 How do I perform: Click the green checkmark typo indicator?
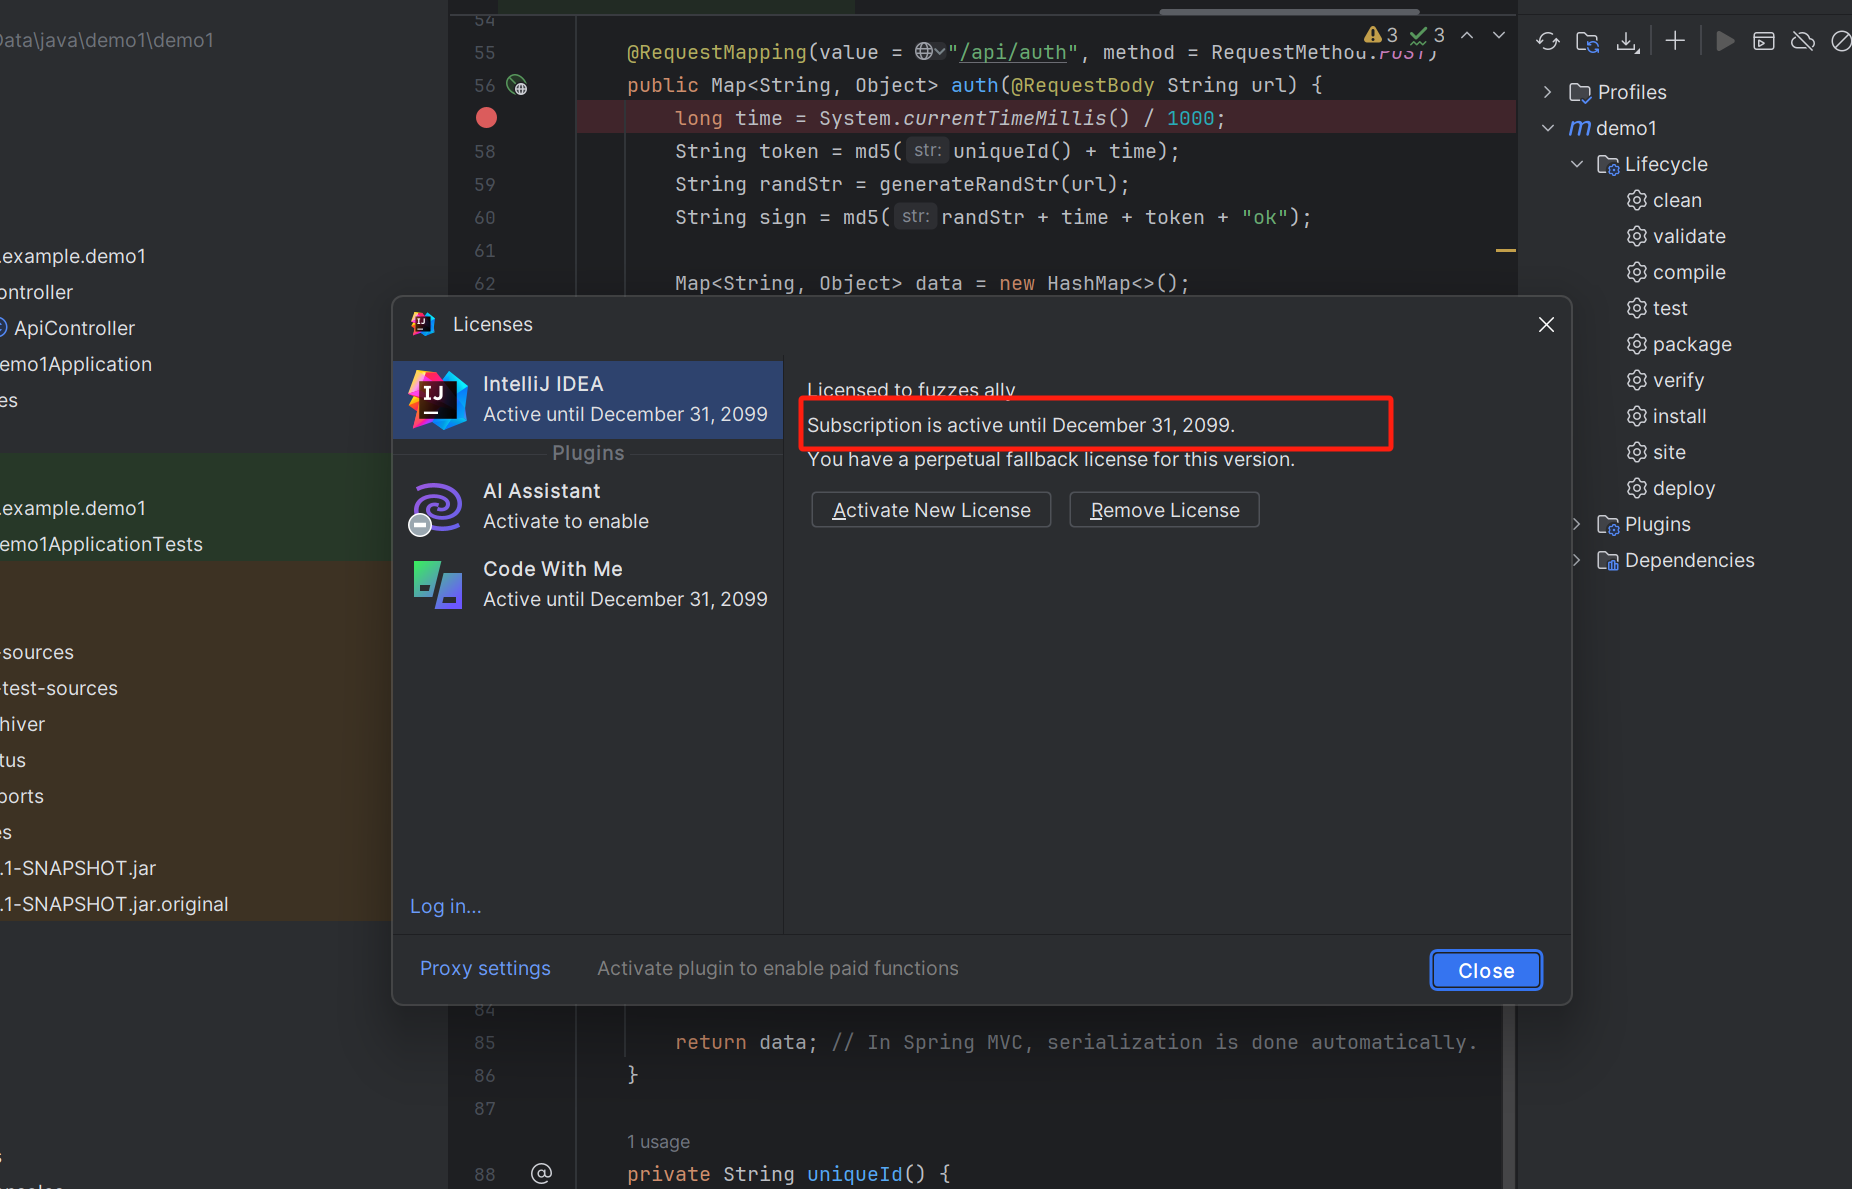tap(1427, 35)
